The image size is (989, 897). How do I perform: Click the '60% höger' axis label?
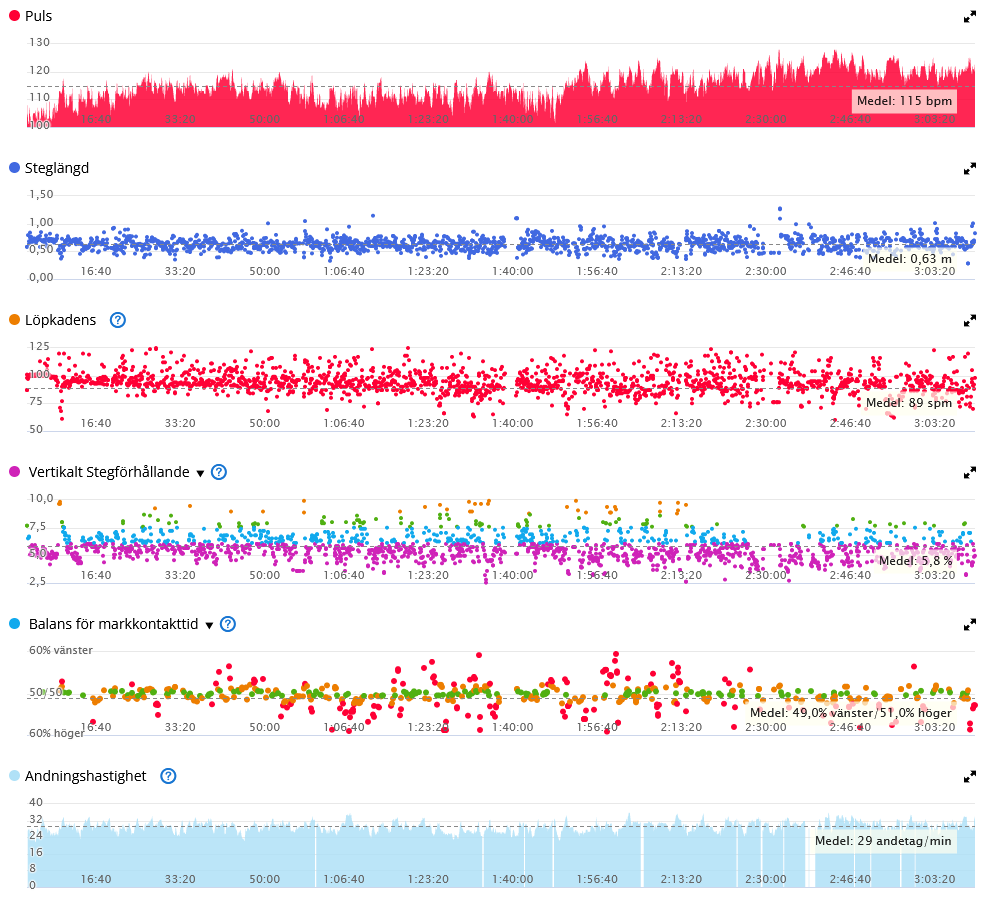point(57,734)
